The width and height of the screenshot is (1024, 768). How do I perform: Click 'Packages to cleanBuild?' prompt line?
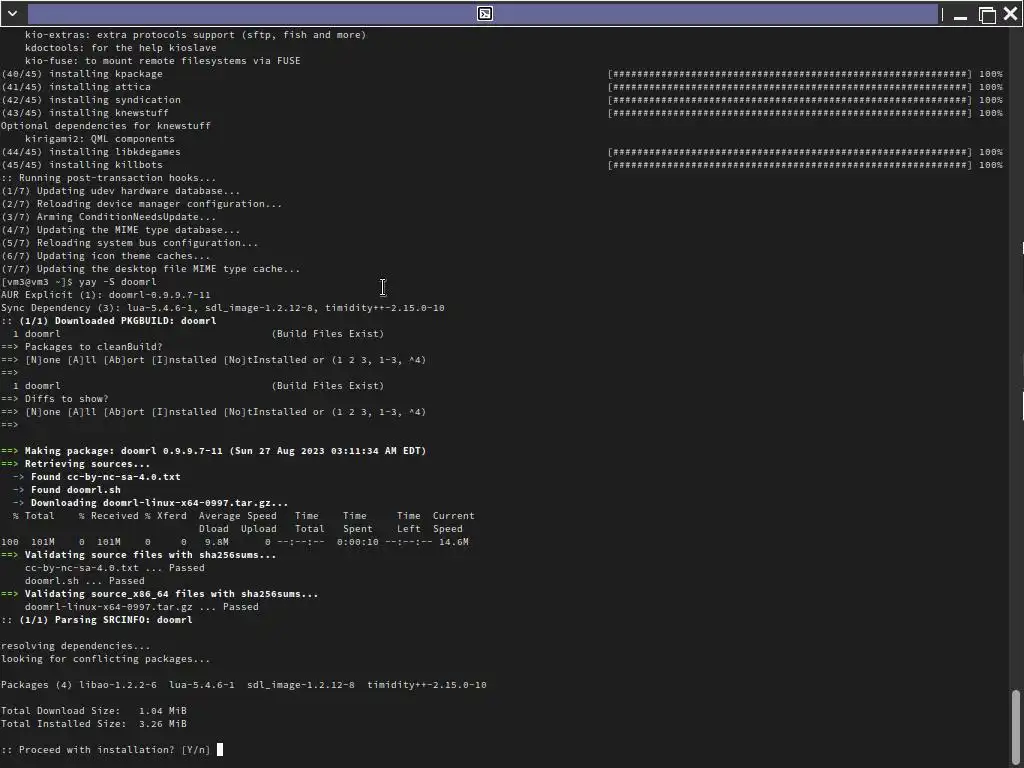(82, 347)
